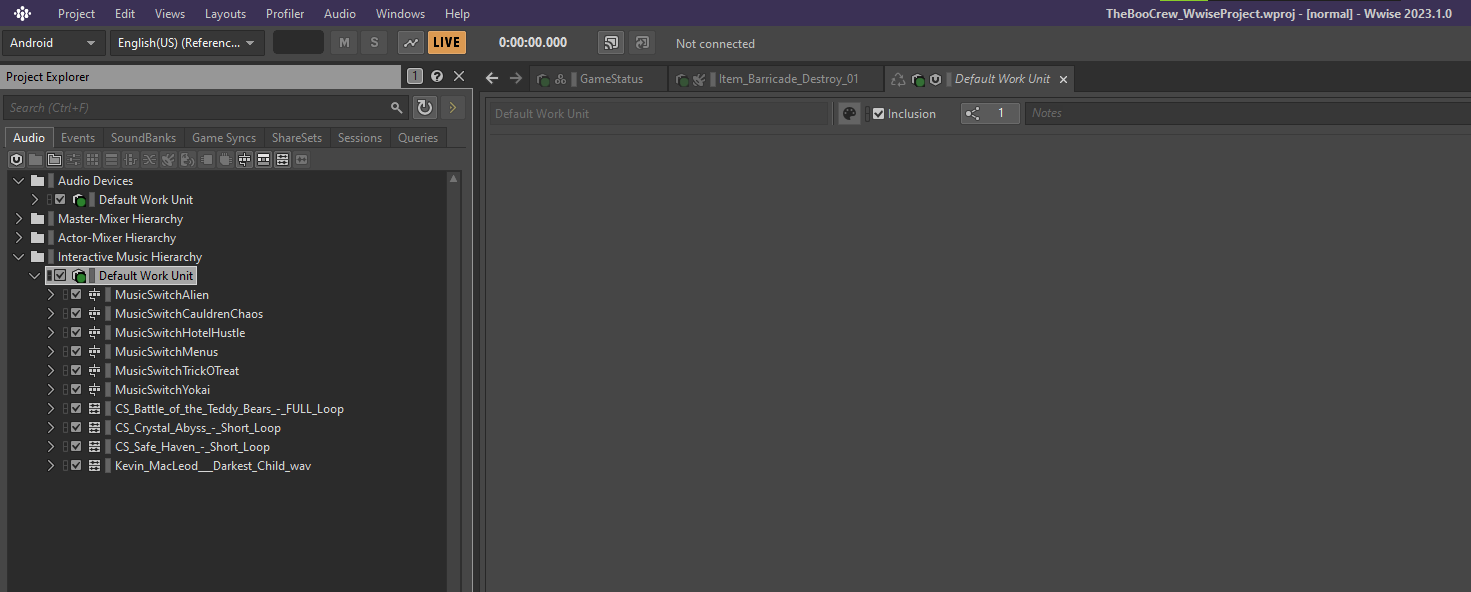Toggle the Solo S button in the toolbar
1471x592 pixels.
pyautogui.click(x=373, y=42)
